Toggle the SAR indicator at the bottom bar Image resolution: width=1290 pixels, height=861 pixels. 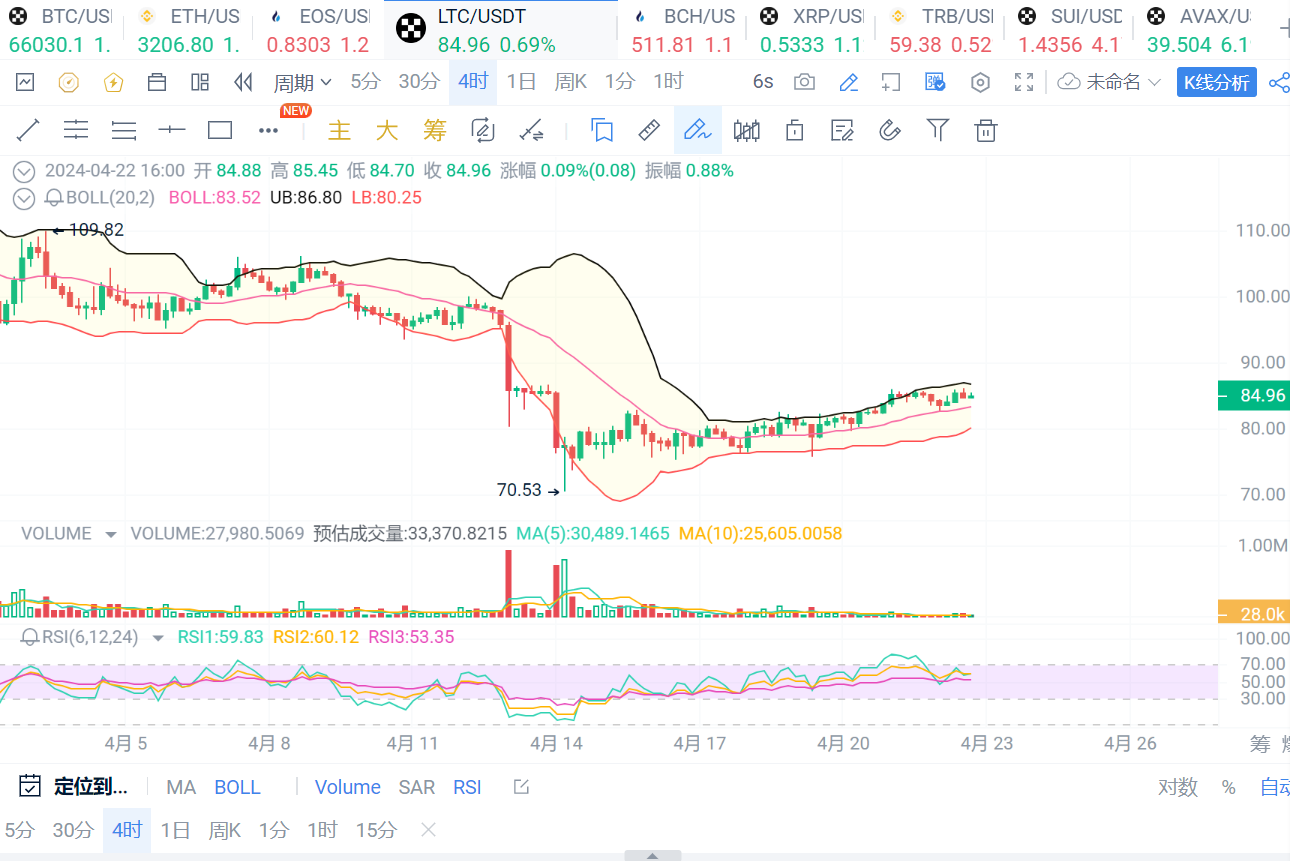417,787
